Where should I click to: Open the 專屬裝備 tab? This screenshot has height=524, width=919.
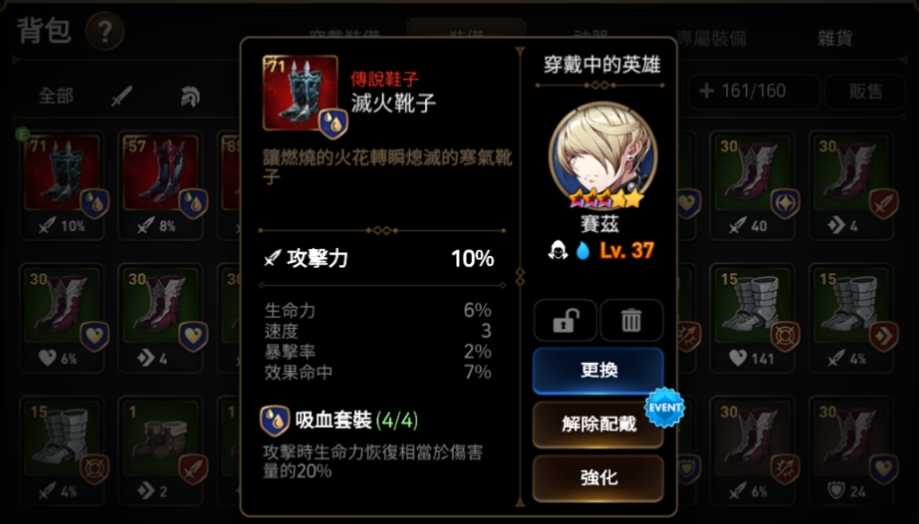point(711,39)
